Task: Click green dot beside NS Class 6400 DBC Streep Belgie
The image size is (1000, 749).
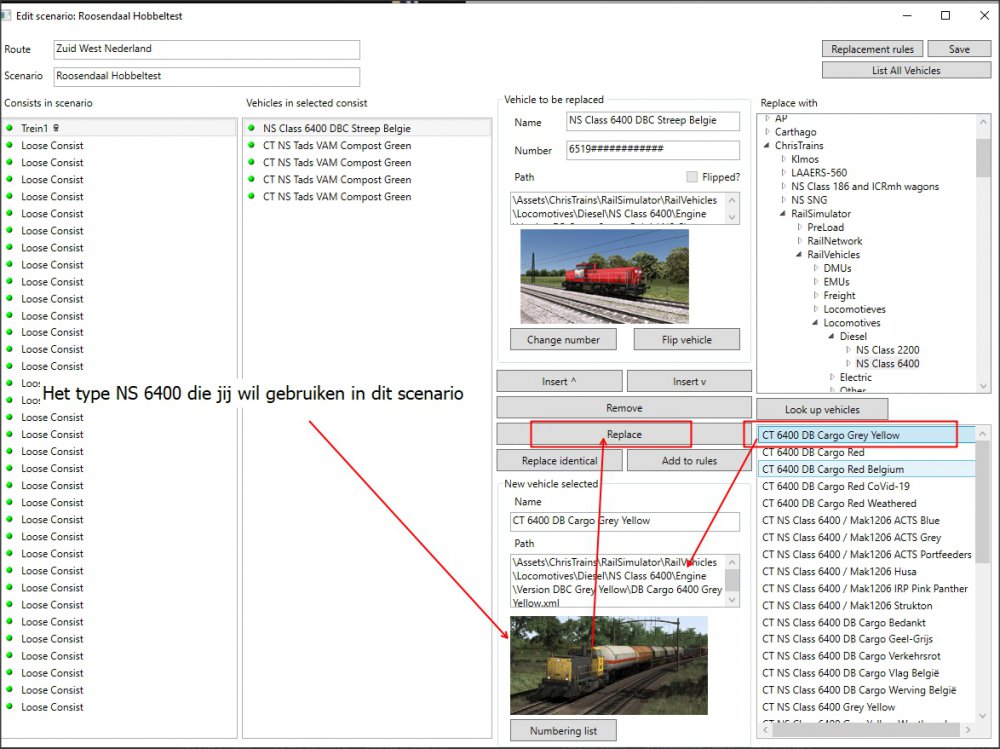Action: click(x=252, y=128)
